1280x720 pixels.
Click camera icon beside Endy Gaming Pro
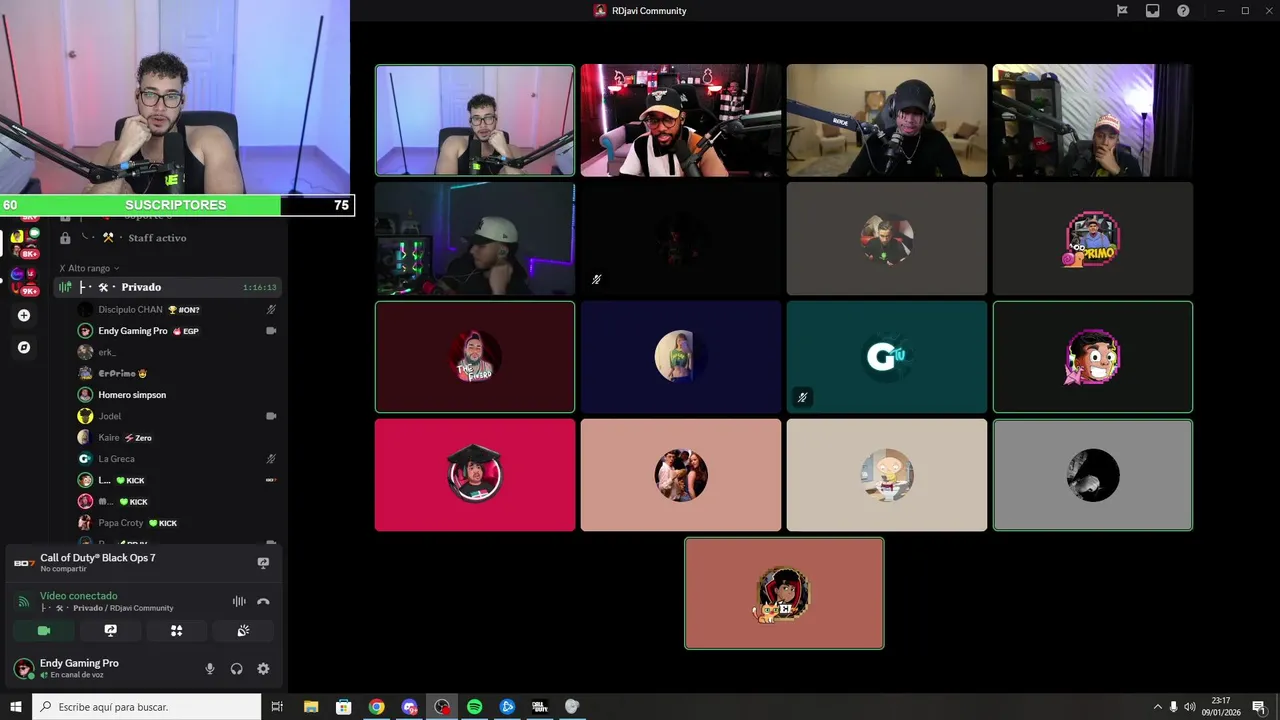[x=271, y=331]
